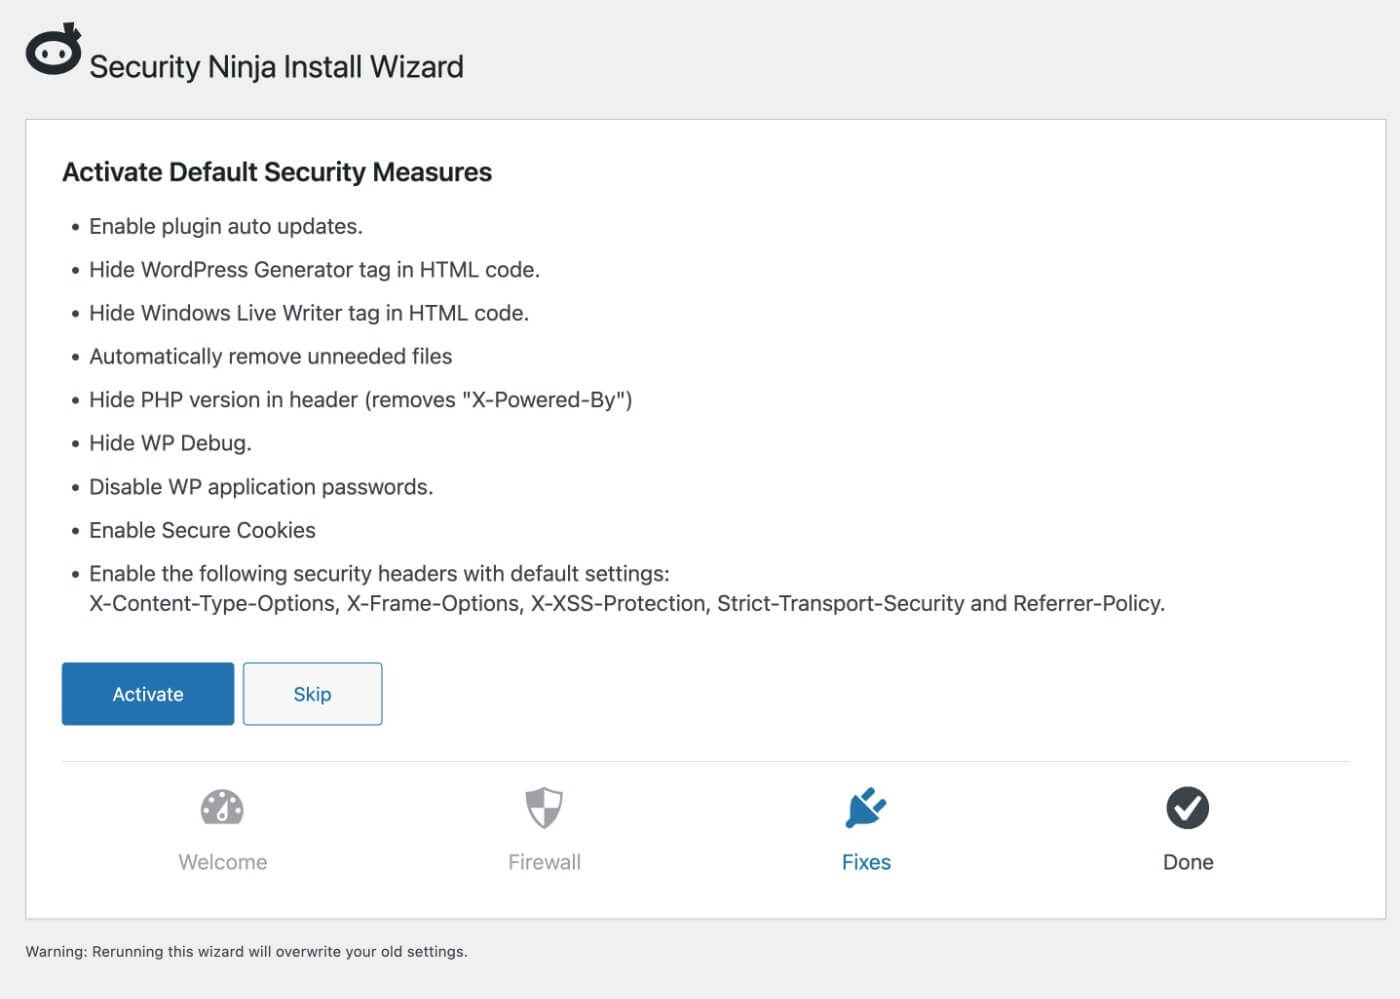Activate the default security measures
Image resolution: width=1400 pixels, height=999 pixels.
(148, 694)
